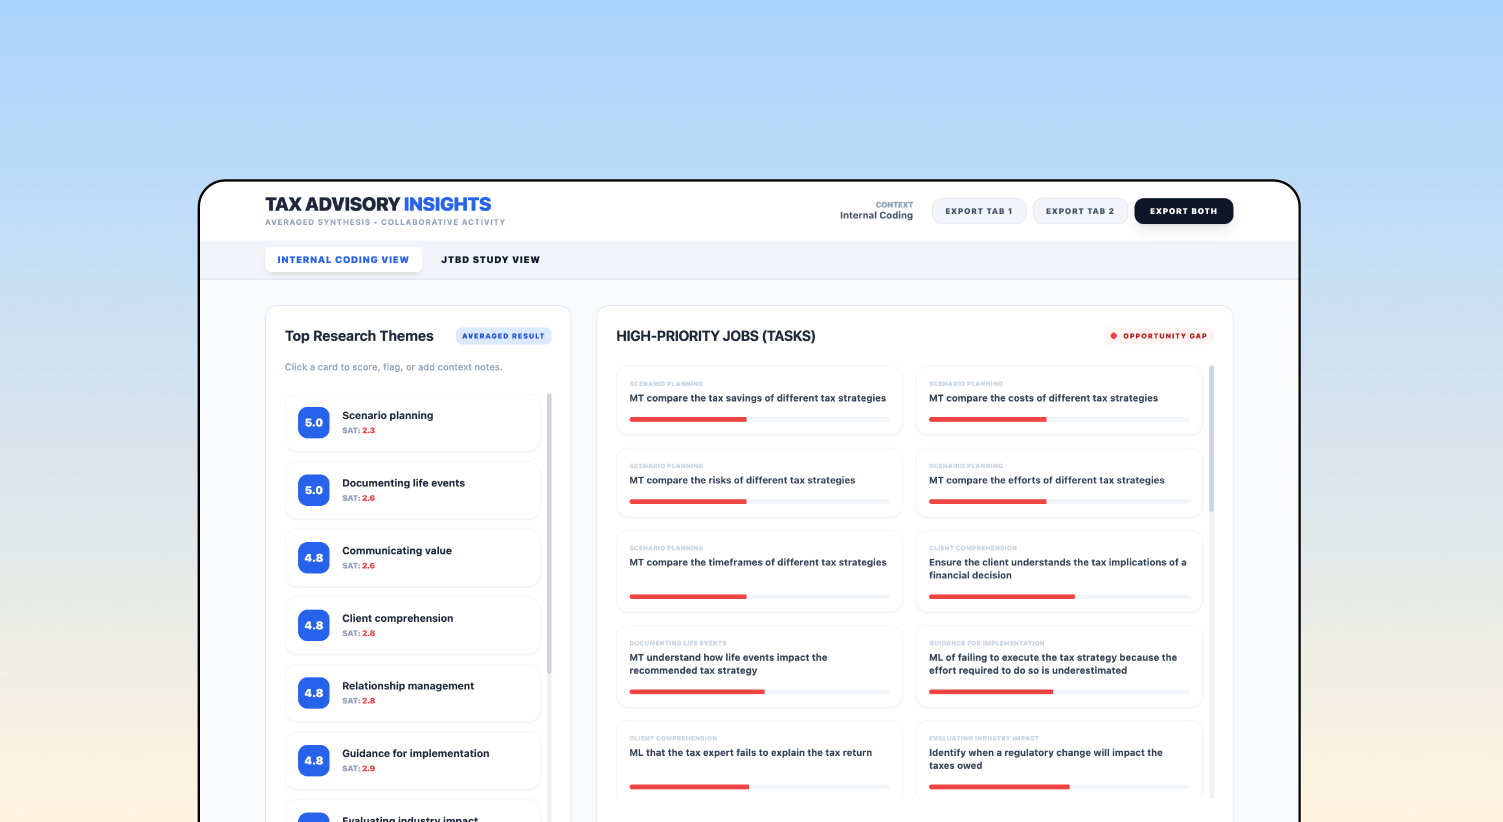Open the Tax Advisory Insights title link

click(x=378, y=204)
